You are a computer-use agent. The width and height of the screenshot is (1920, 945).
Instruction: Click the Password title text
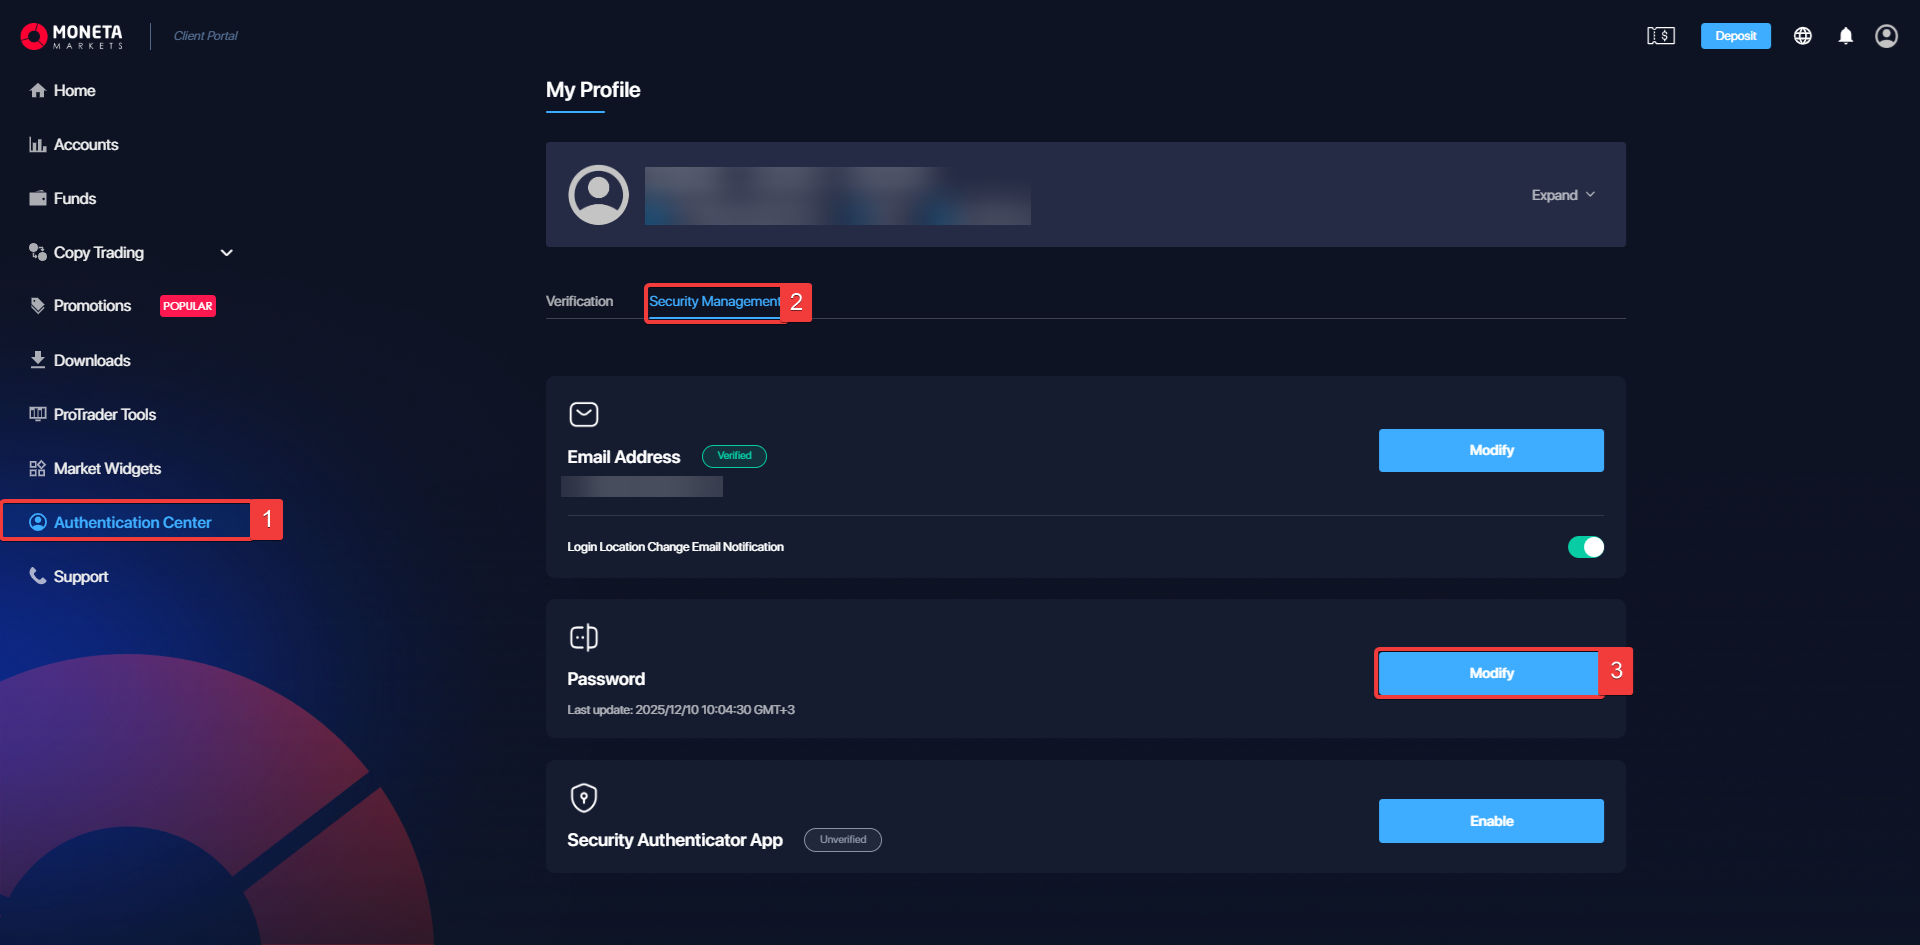pyautogui.click(x=606, y=679)
